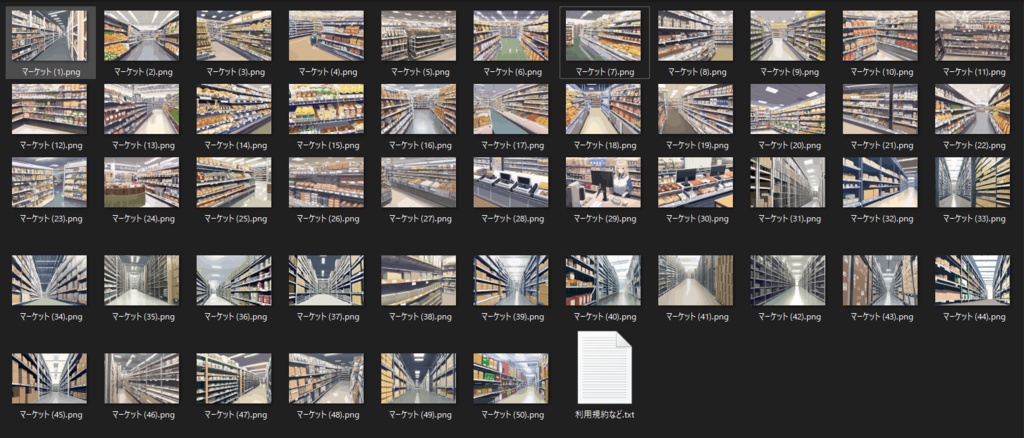This screenshot has width=1024, height=438.
Task: Click the マーケット (3).png thumbnail
Action: pos(234,36)
